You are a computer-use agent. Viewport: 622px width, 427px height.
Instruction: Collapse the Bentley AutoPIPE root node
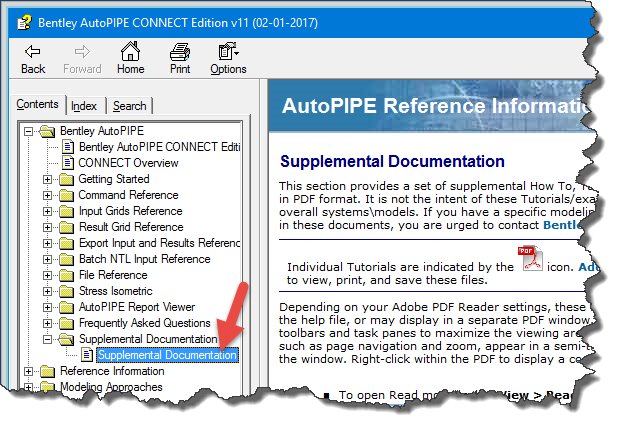click(x=28, y=131)
